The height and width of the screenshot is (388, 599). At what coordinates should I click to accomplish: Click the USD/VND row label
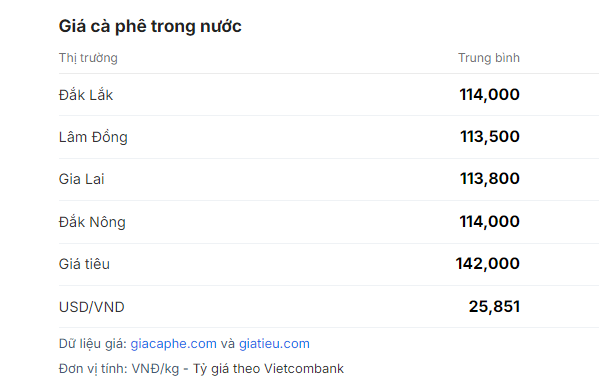[x=92, y=307]
